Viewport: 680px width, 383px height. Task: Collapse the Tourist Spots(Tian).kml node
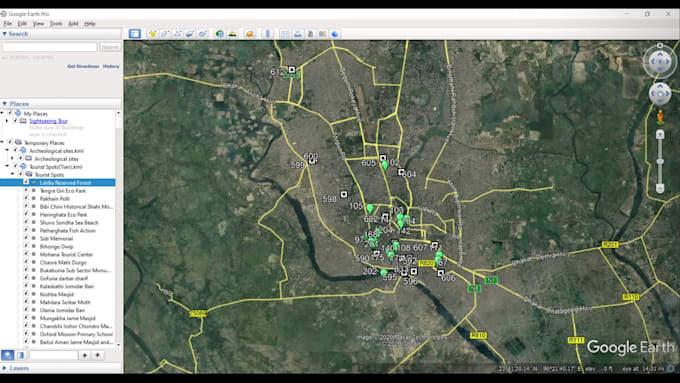coord(7,167)
